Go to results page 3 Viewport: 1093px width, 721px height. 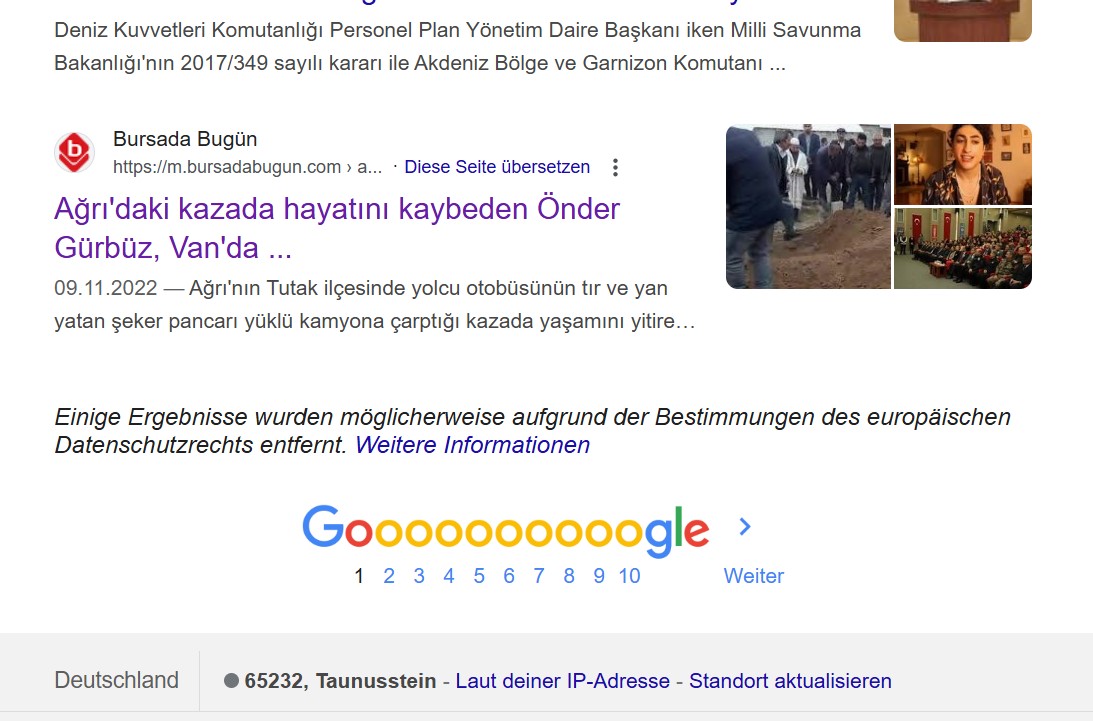pyautogui.click(x=419, y=576)
